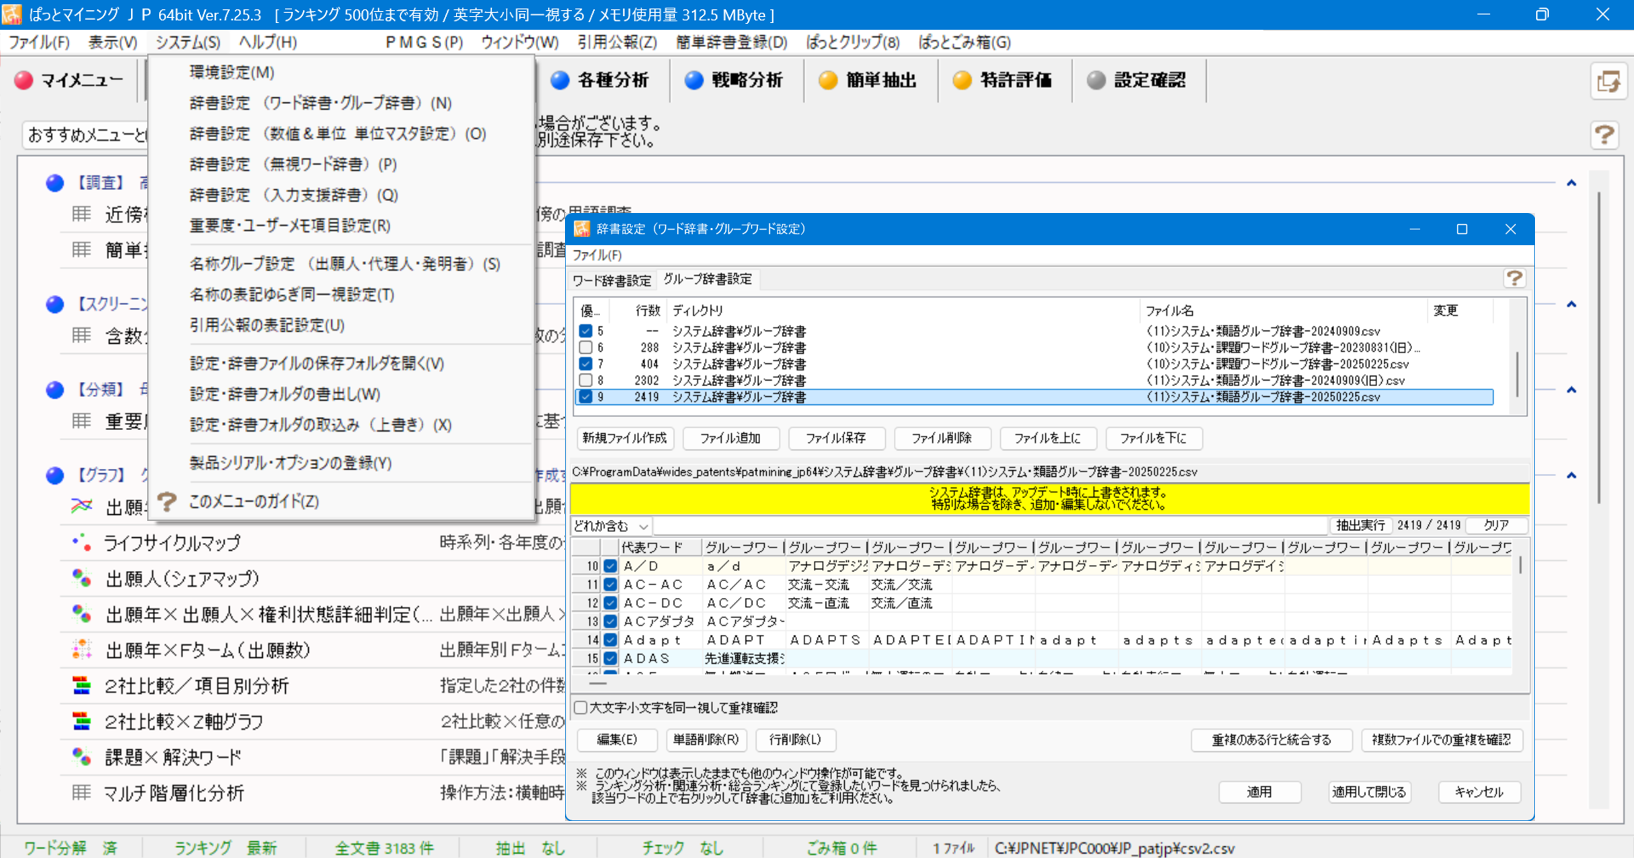Toggle checkbox for file priority 8
1634x858 pixels.
point(586,380)
